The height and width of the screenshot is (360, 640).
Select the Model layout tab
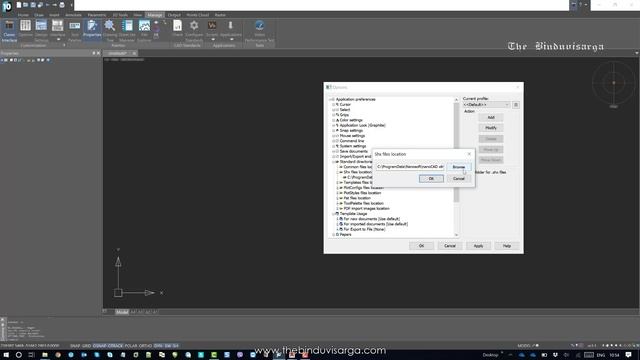pyautogui.click(x=122, y=312)
